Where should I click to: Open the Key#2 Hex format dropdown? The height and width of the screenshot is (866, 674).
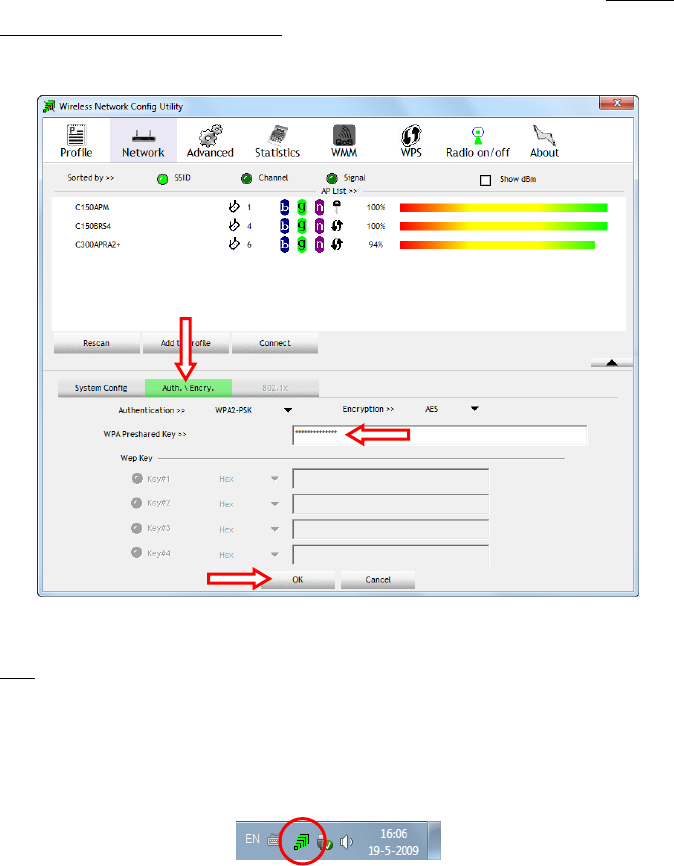pos(275,504)
